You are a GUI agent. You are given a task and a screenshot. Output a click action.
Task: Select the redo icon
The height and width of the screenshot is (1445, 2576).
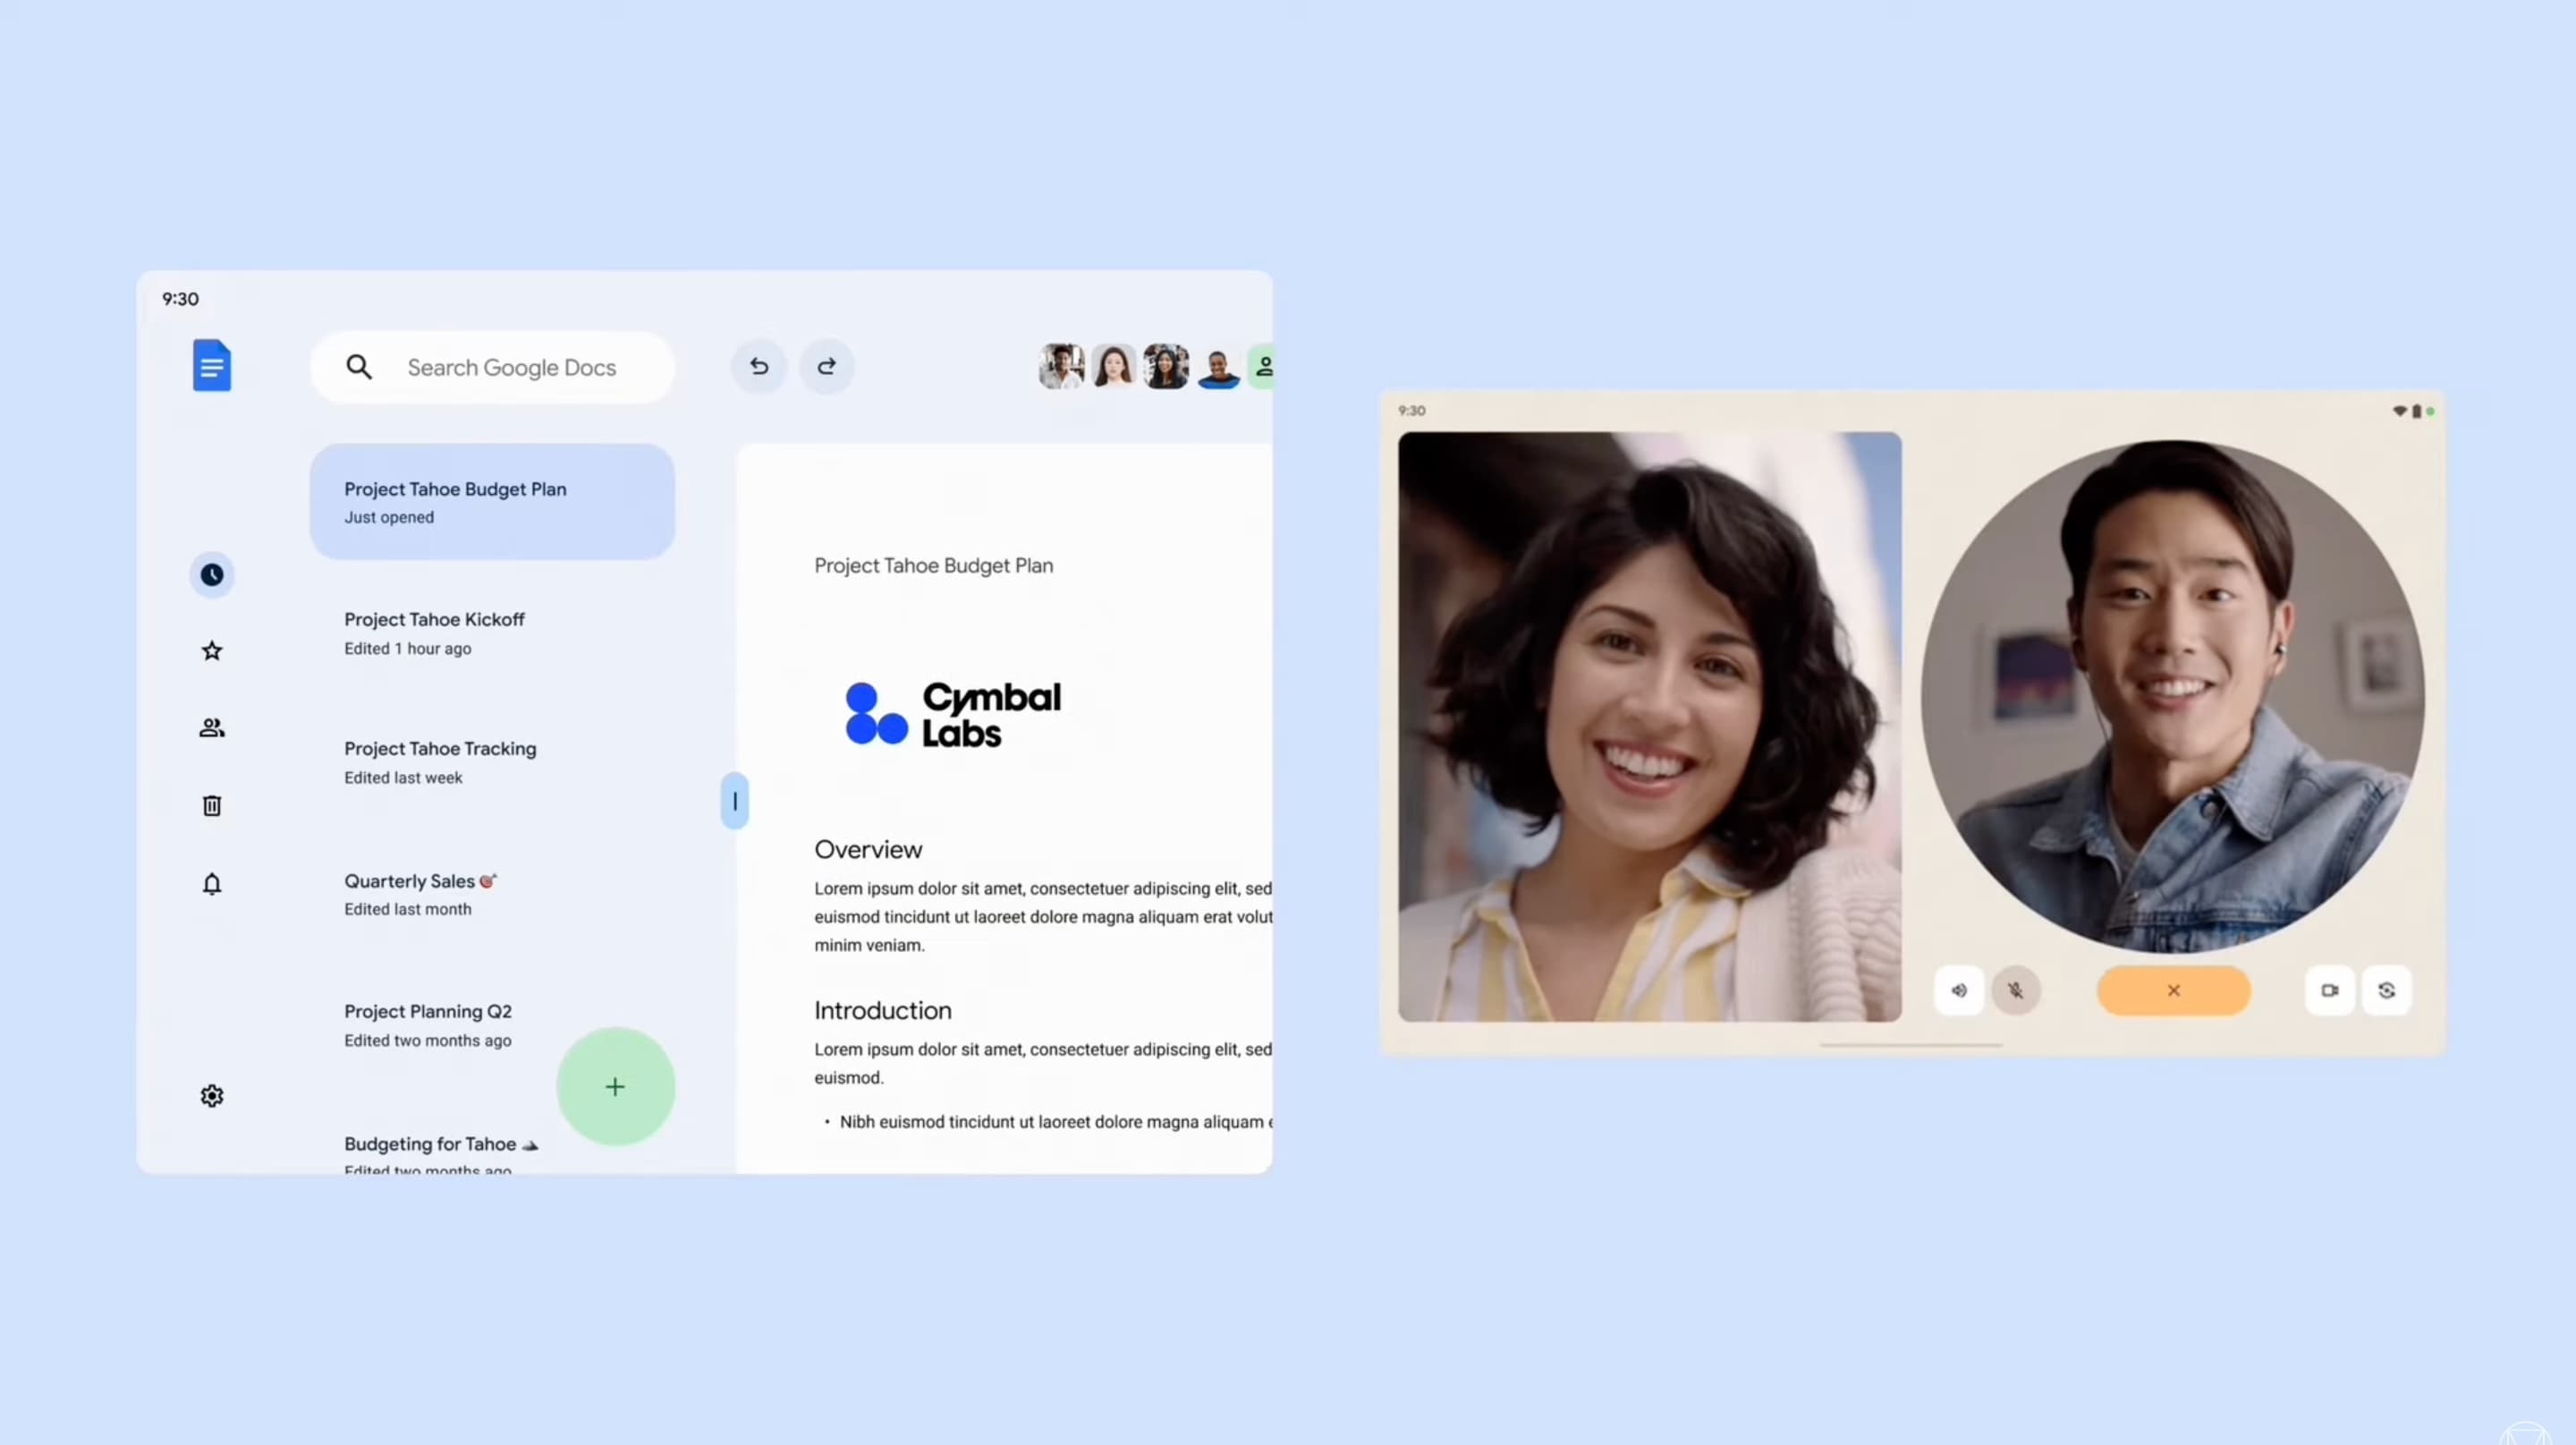[826, 366]
